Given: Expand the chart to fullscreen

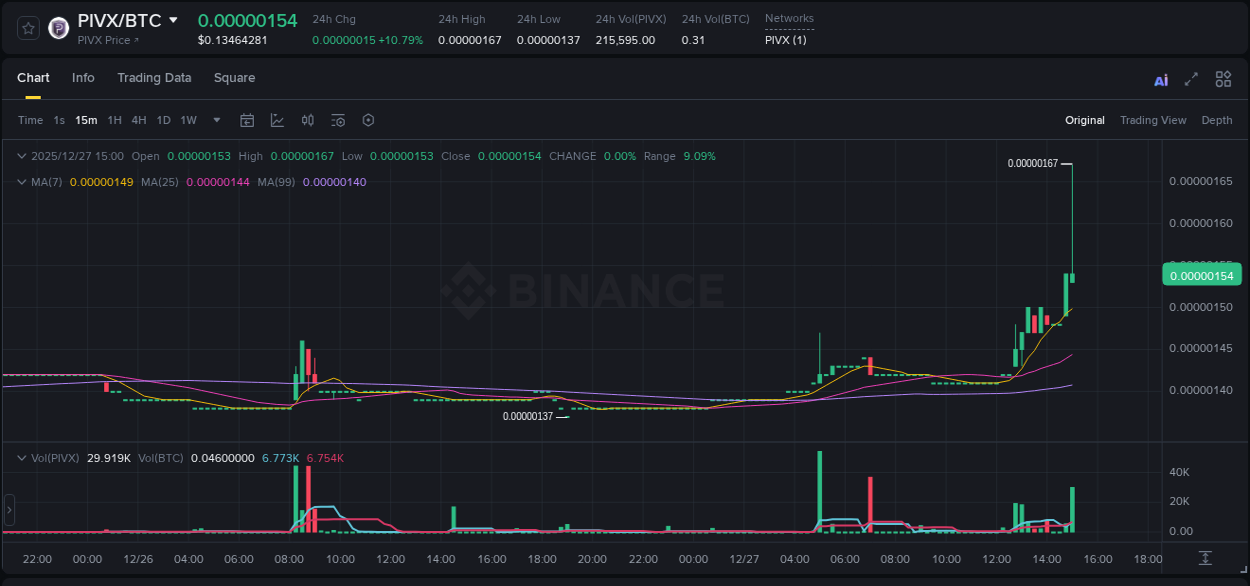Looking at the screenshot, I should (x=1190, y=79).
